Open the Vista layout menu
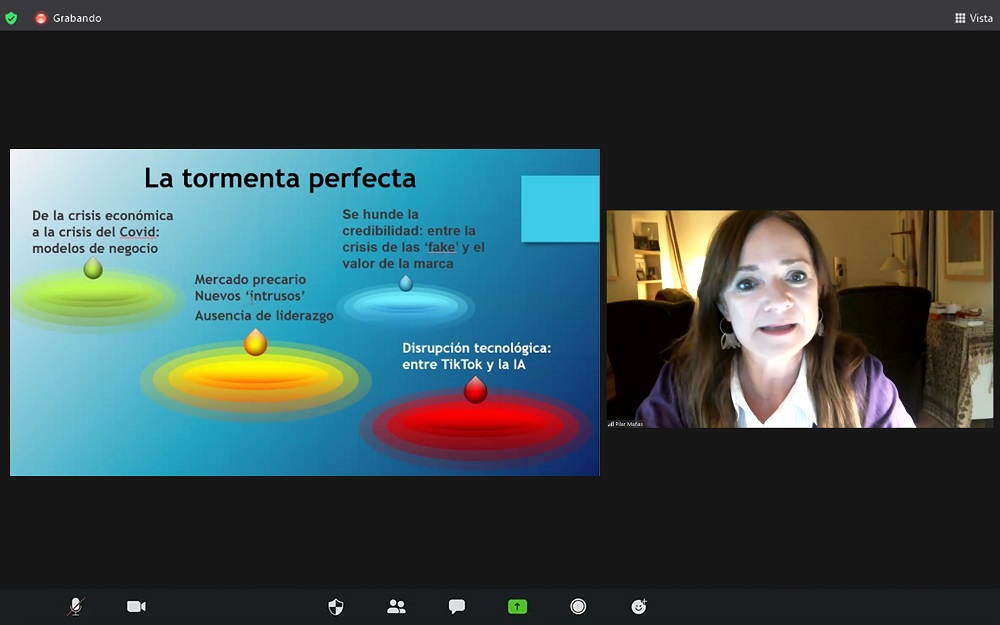 pos(973,18)
